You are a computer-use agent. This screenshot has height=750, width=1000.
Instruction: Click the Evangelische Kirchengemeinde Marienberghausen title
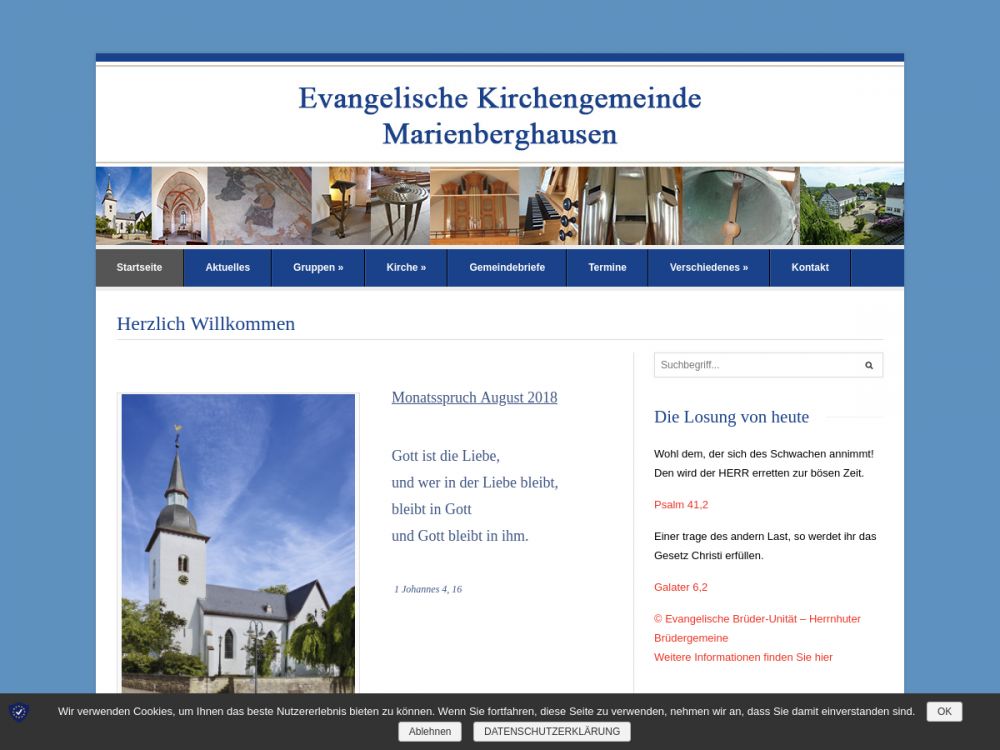pos(499,115)
